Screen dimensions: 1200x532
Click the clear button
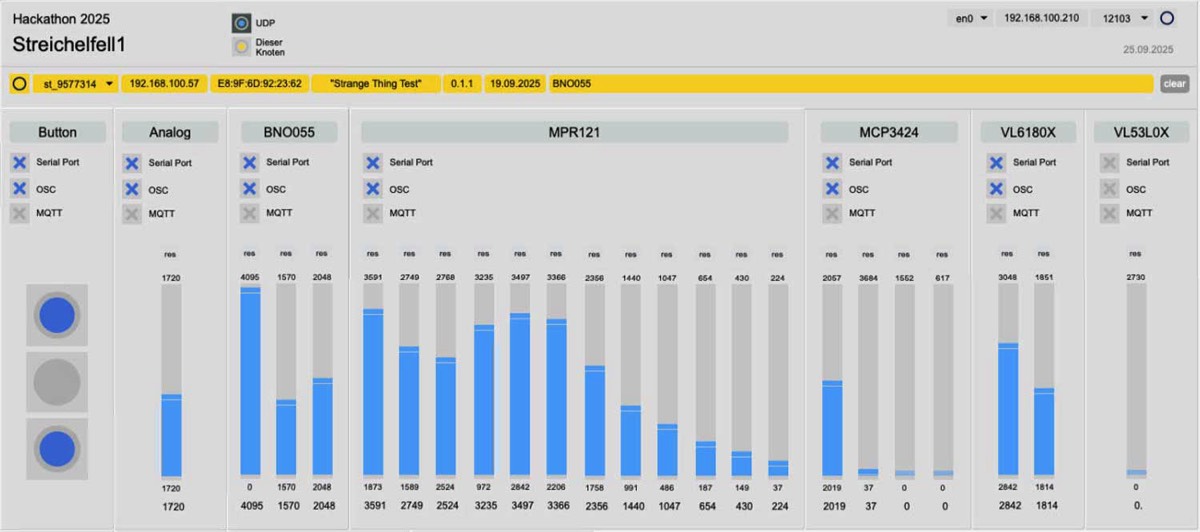(1174, 84)
